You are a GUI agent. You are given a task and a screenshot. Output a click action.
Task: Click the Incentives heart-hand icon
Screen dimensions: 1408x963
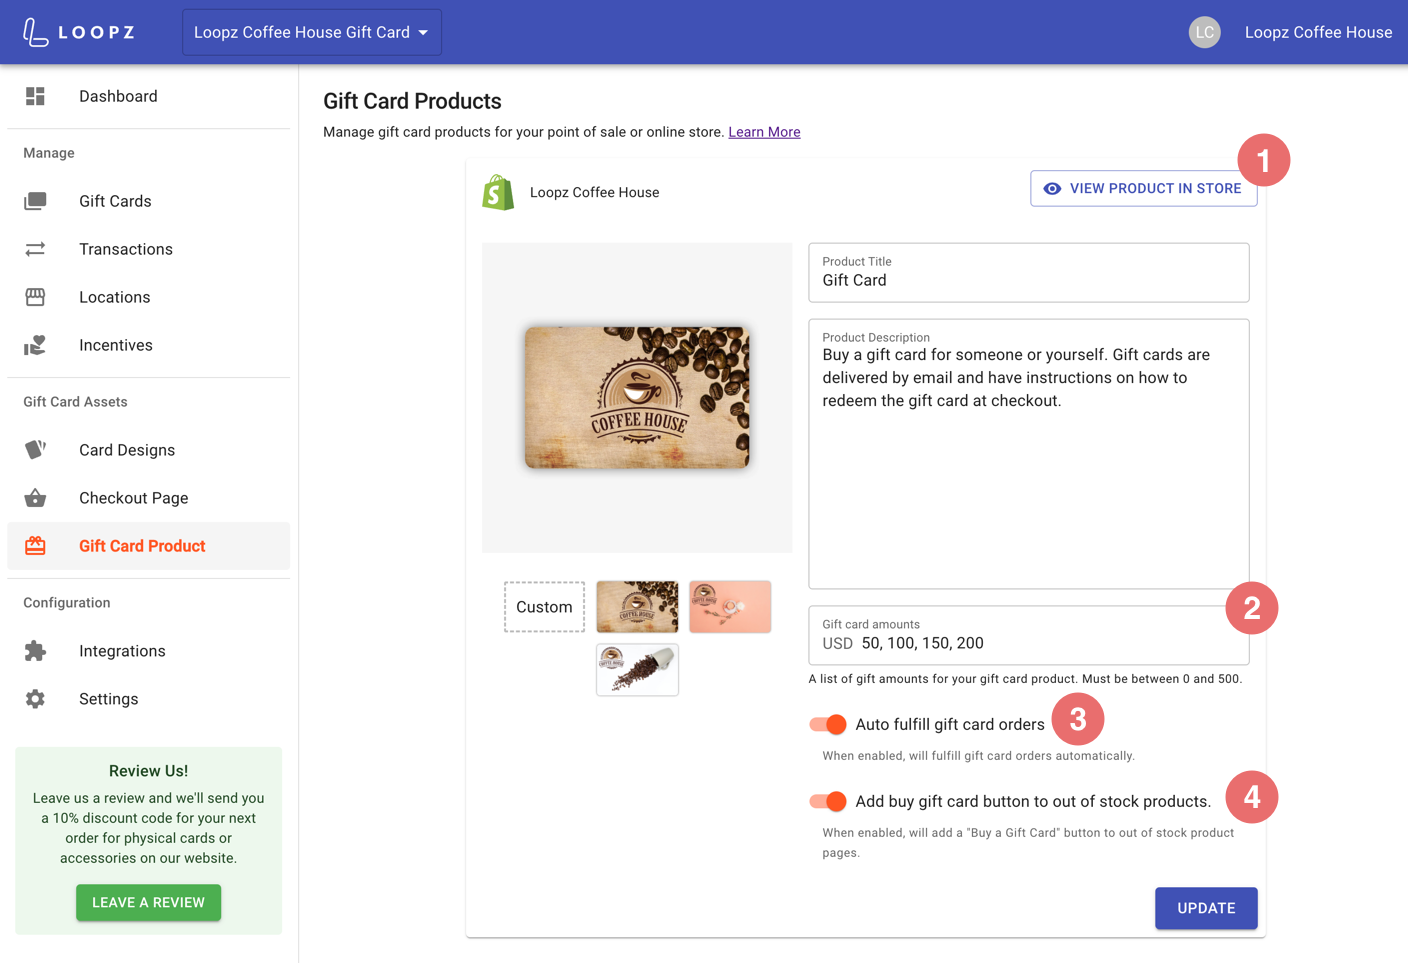point(35,345)
